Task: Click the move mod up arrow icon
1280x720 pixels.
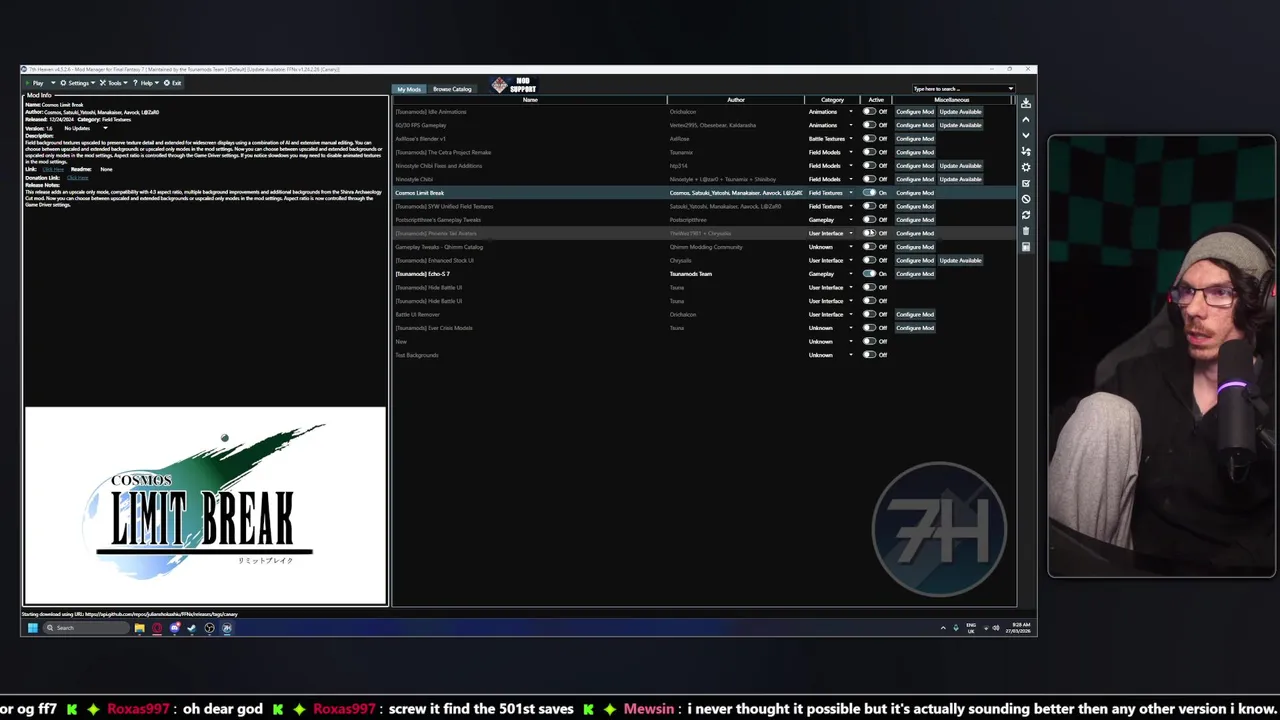Action: [1026, 119]
